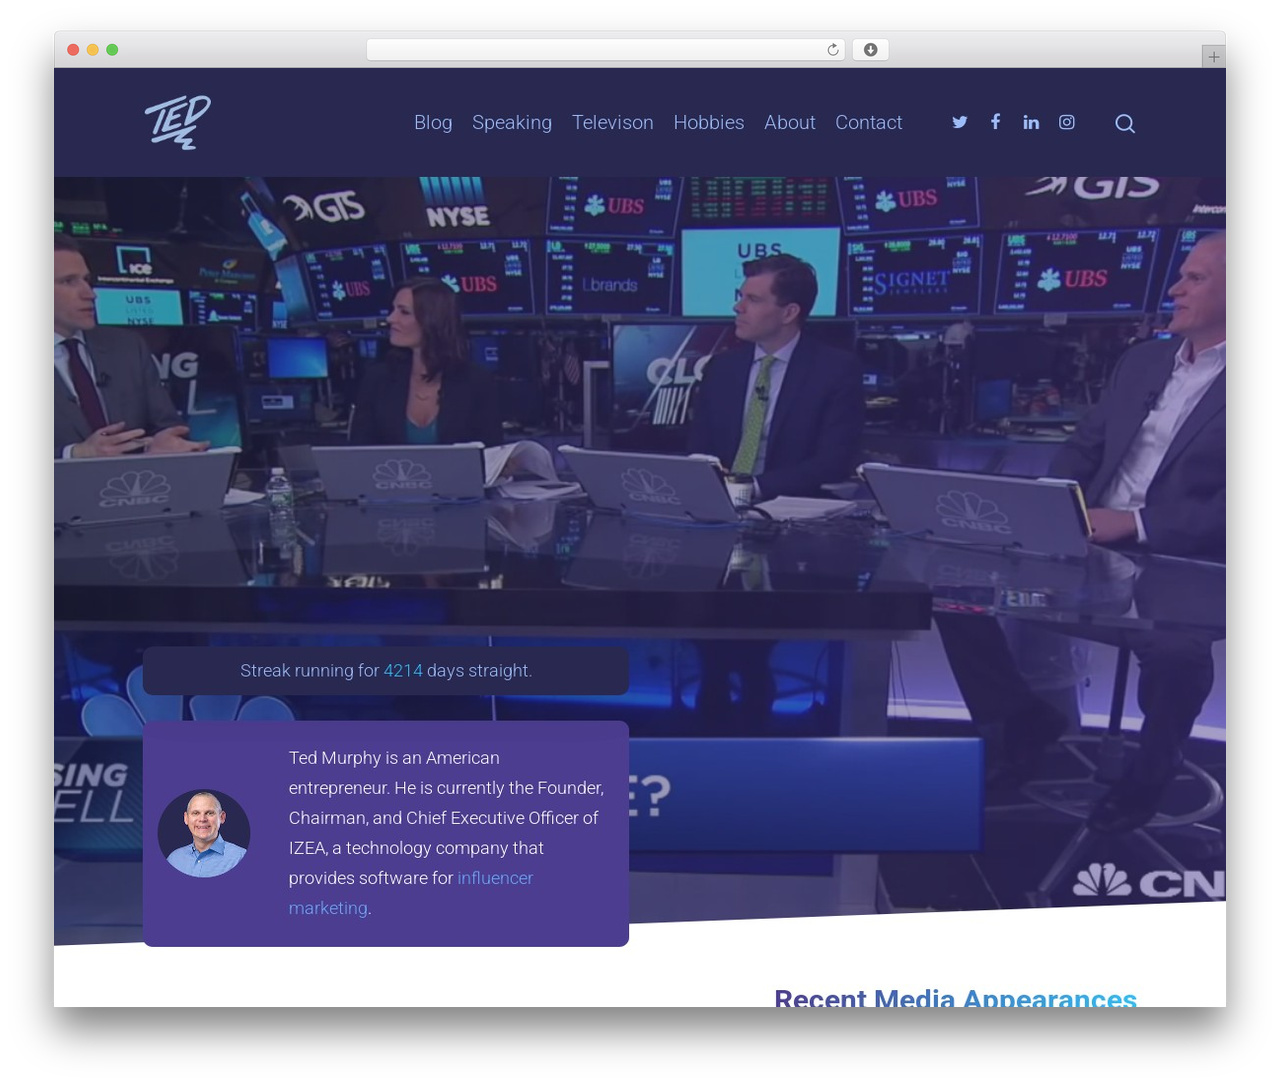Click the TED logo in header
Image resolution: width=1280 pixels, height=1084 pixels.
coord(178,122)
